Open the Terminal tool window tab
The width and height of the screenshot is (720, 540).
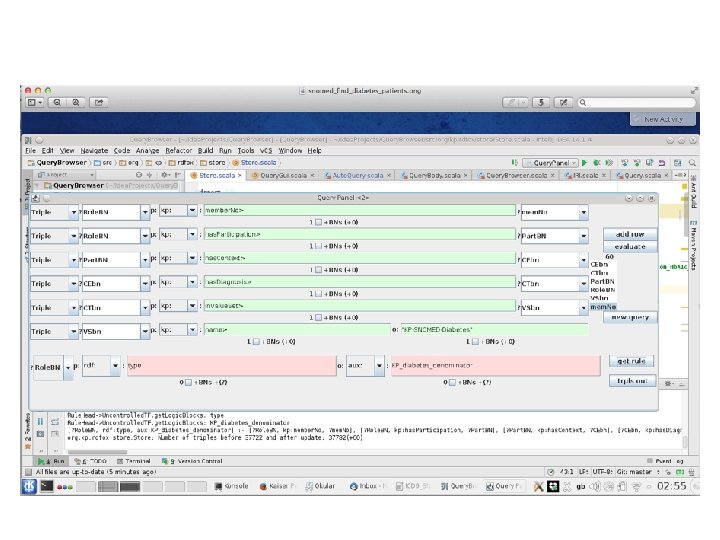[134, 461]
